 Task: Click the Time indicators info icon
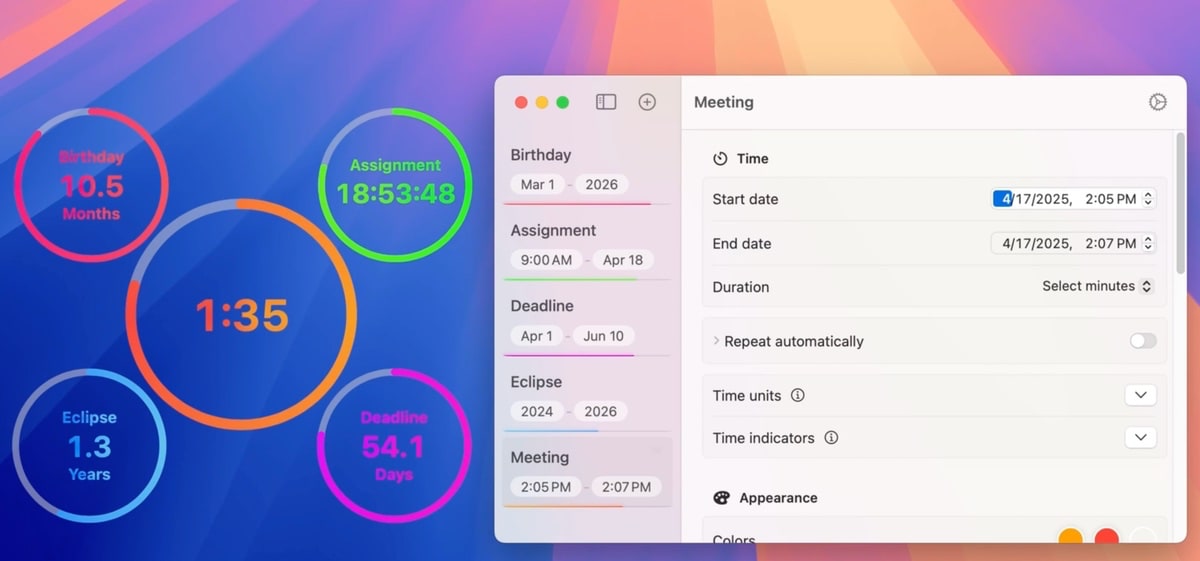coord(831,438)
